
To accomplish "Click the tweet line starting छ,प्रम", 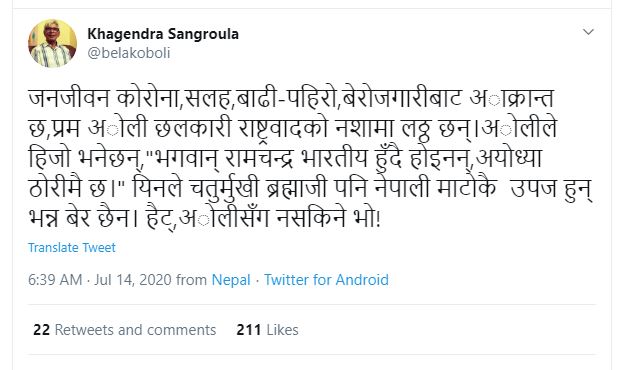I will click(x=293, y=128).
